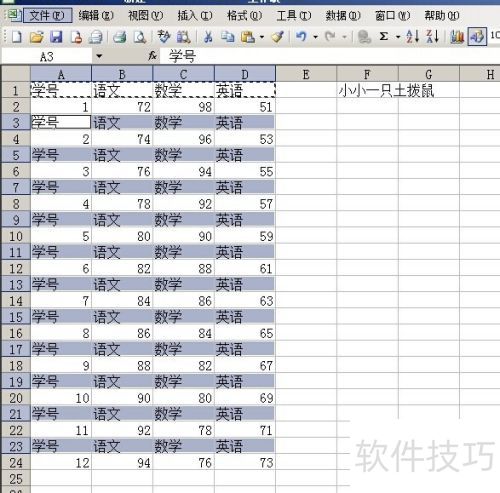Click the Print icon
The height and width of the screenshot is (493, 500).
click(x=119, y=37)
